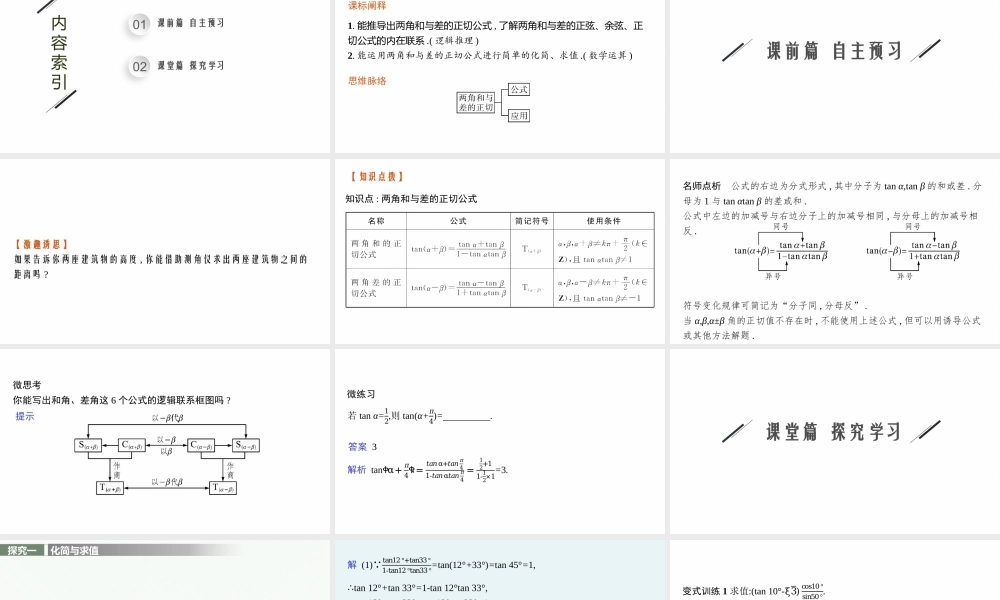Image resolution: width=1000 pixels, height=600 pixels.
Task: Select the numbered badge icon '01' in 内容索引
Action: pos(138,25)
